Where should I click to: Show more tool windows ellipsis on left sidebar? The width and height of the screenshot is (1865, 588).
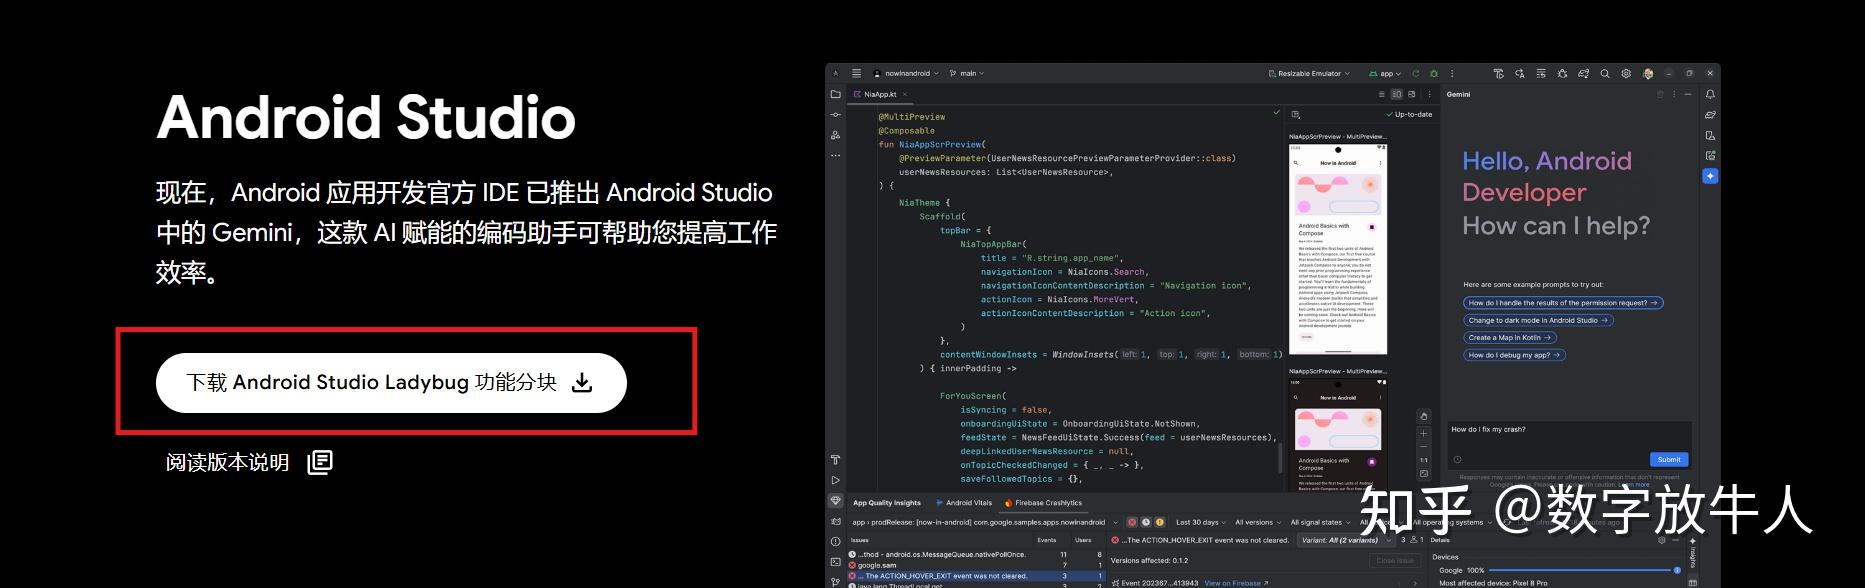coord(836,155)
